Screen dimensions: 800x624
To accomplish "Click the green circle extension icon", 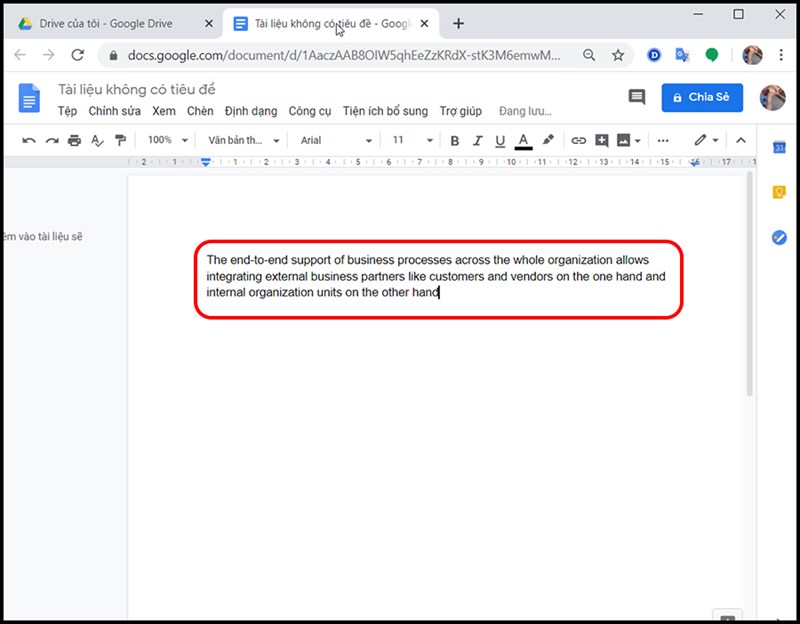I will pyautogui.click(x=711, y=55).
